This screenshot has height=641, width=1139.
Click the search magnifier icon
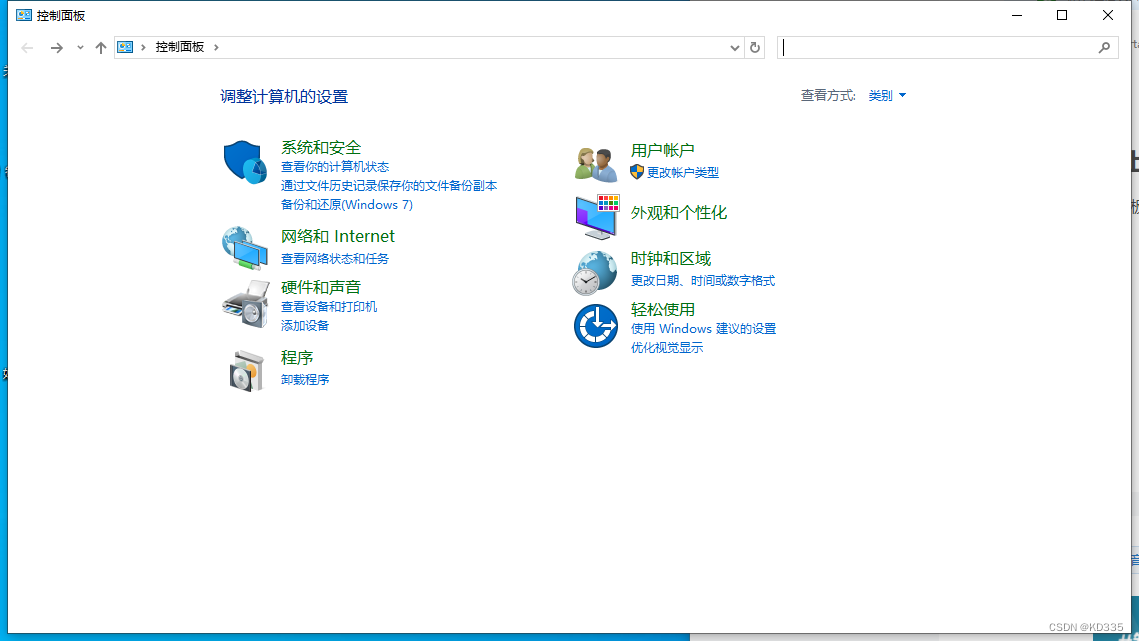pyautogui.click(x=1104, y=48)
